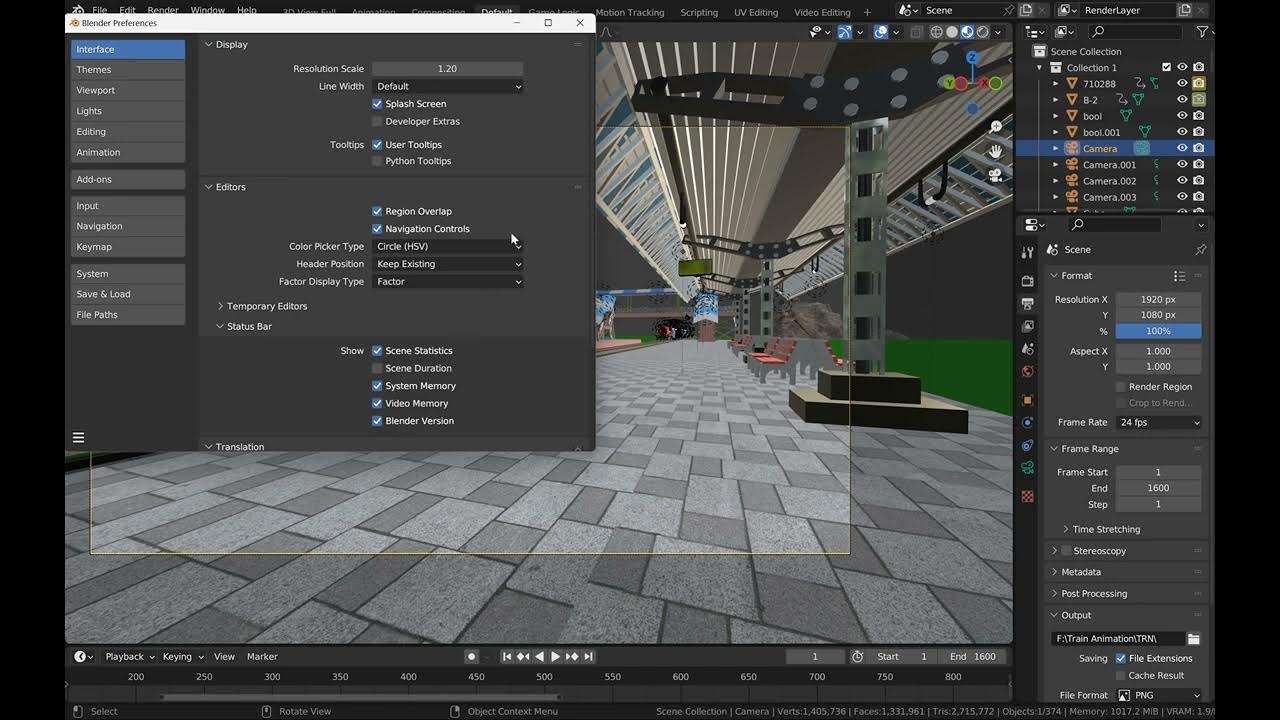Click the viewport zoom magnifier icon
This screenshot has width=1280, height=720.
tap(995, 127)
